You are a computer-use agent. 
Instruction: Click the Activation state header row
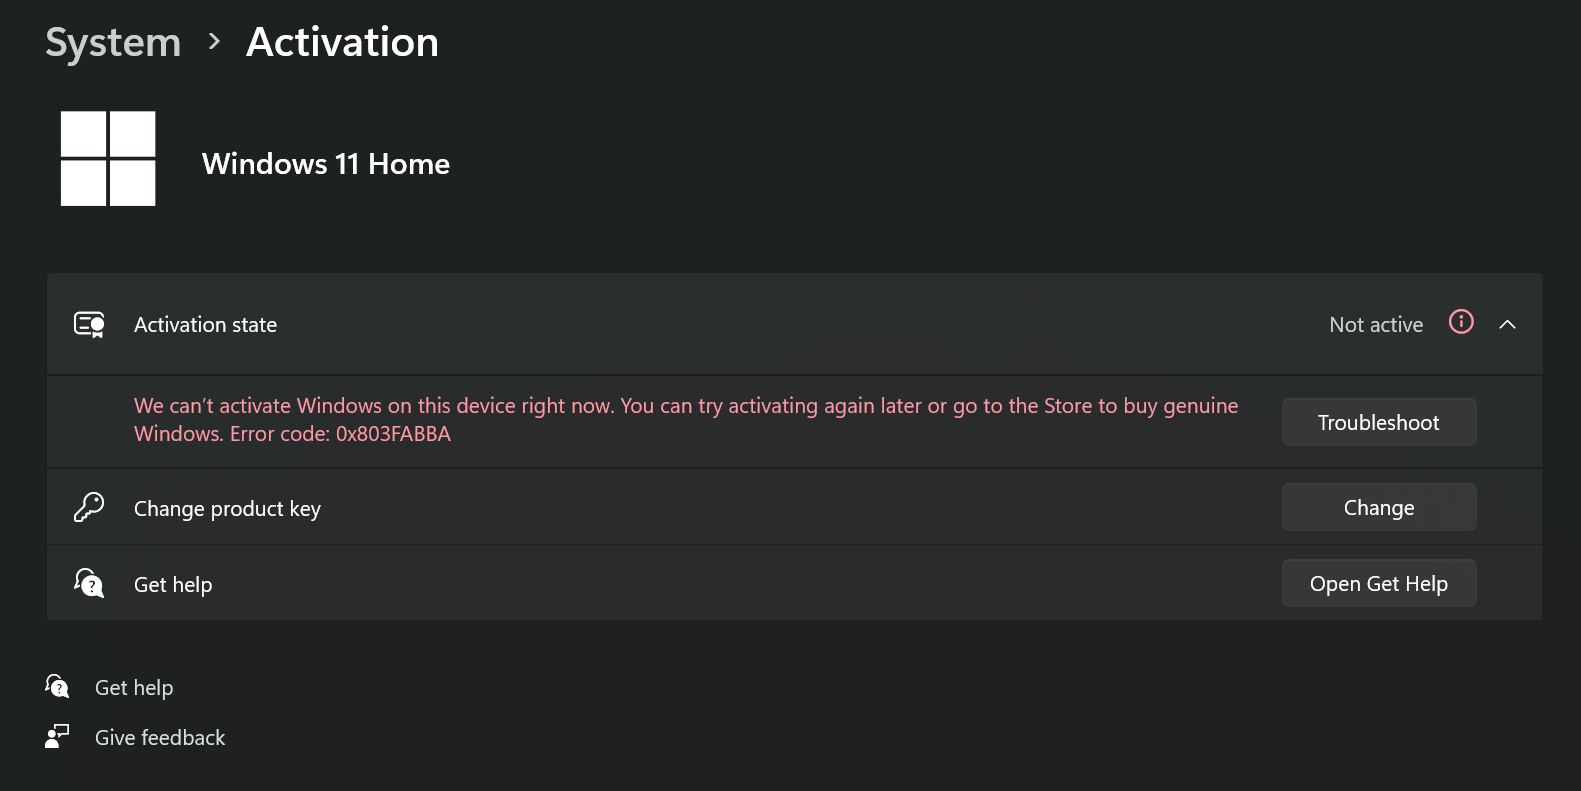point(700,324)
